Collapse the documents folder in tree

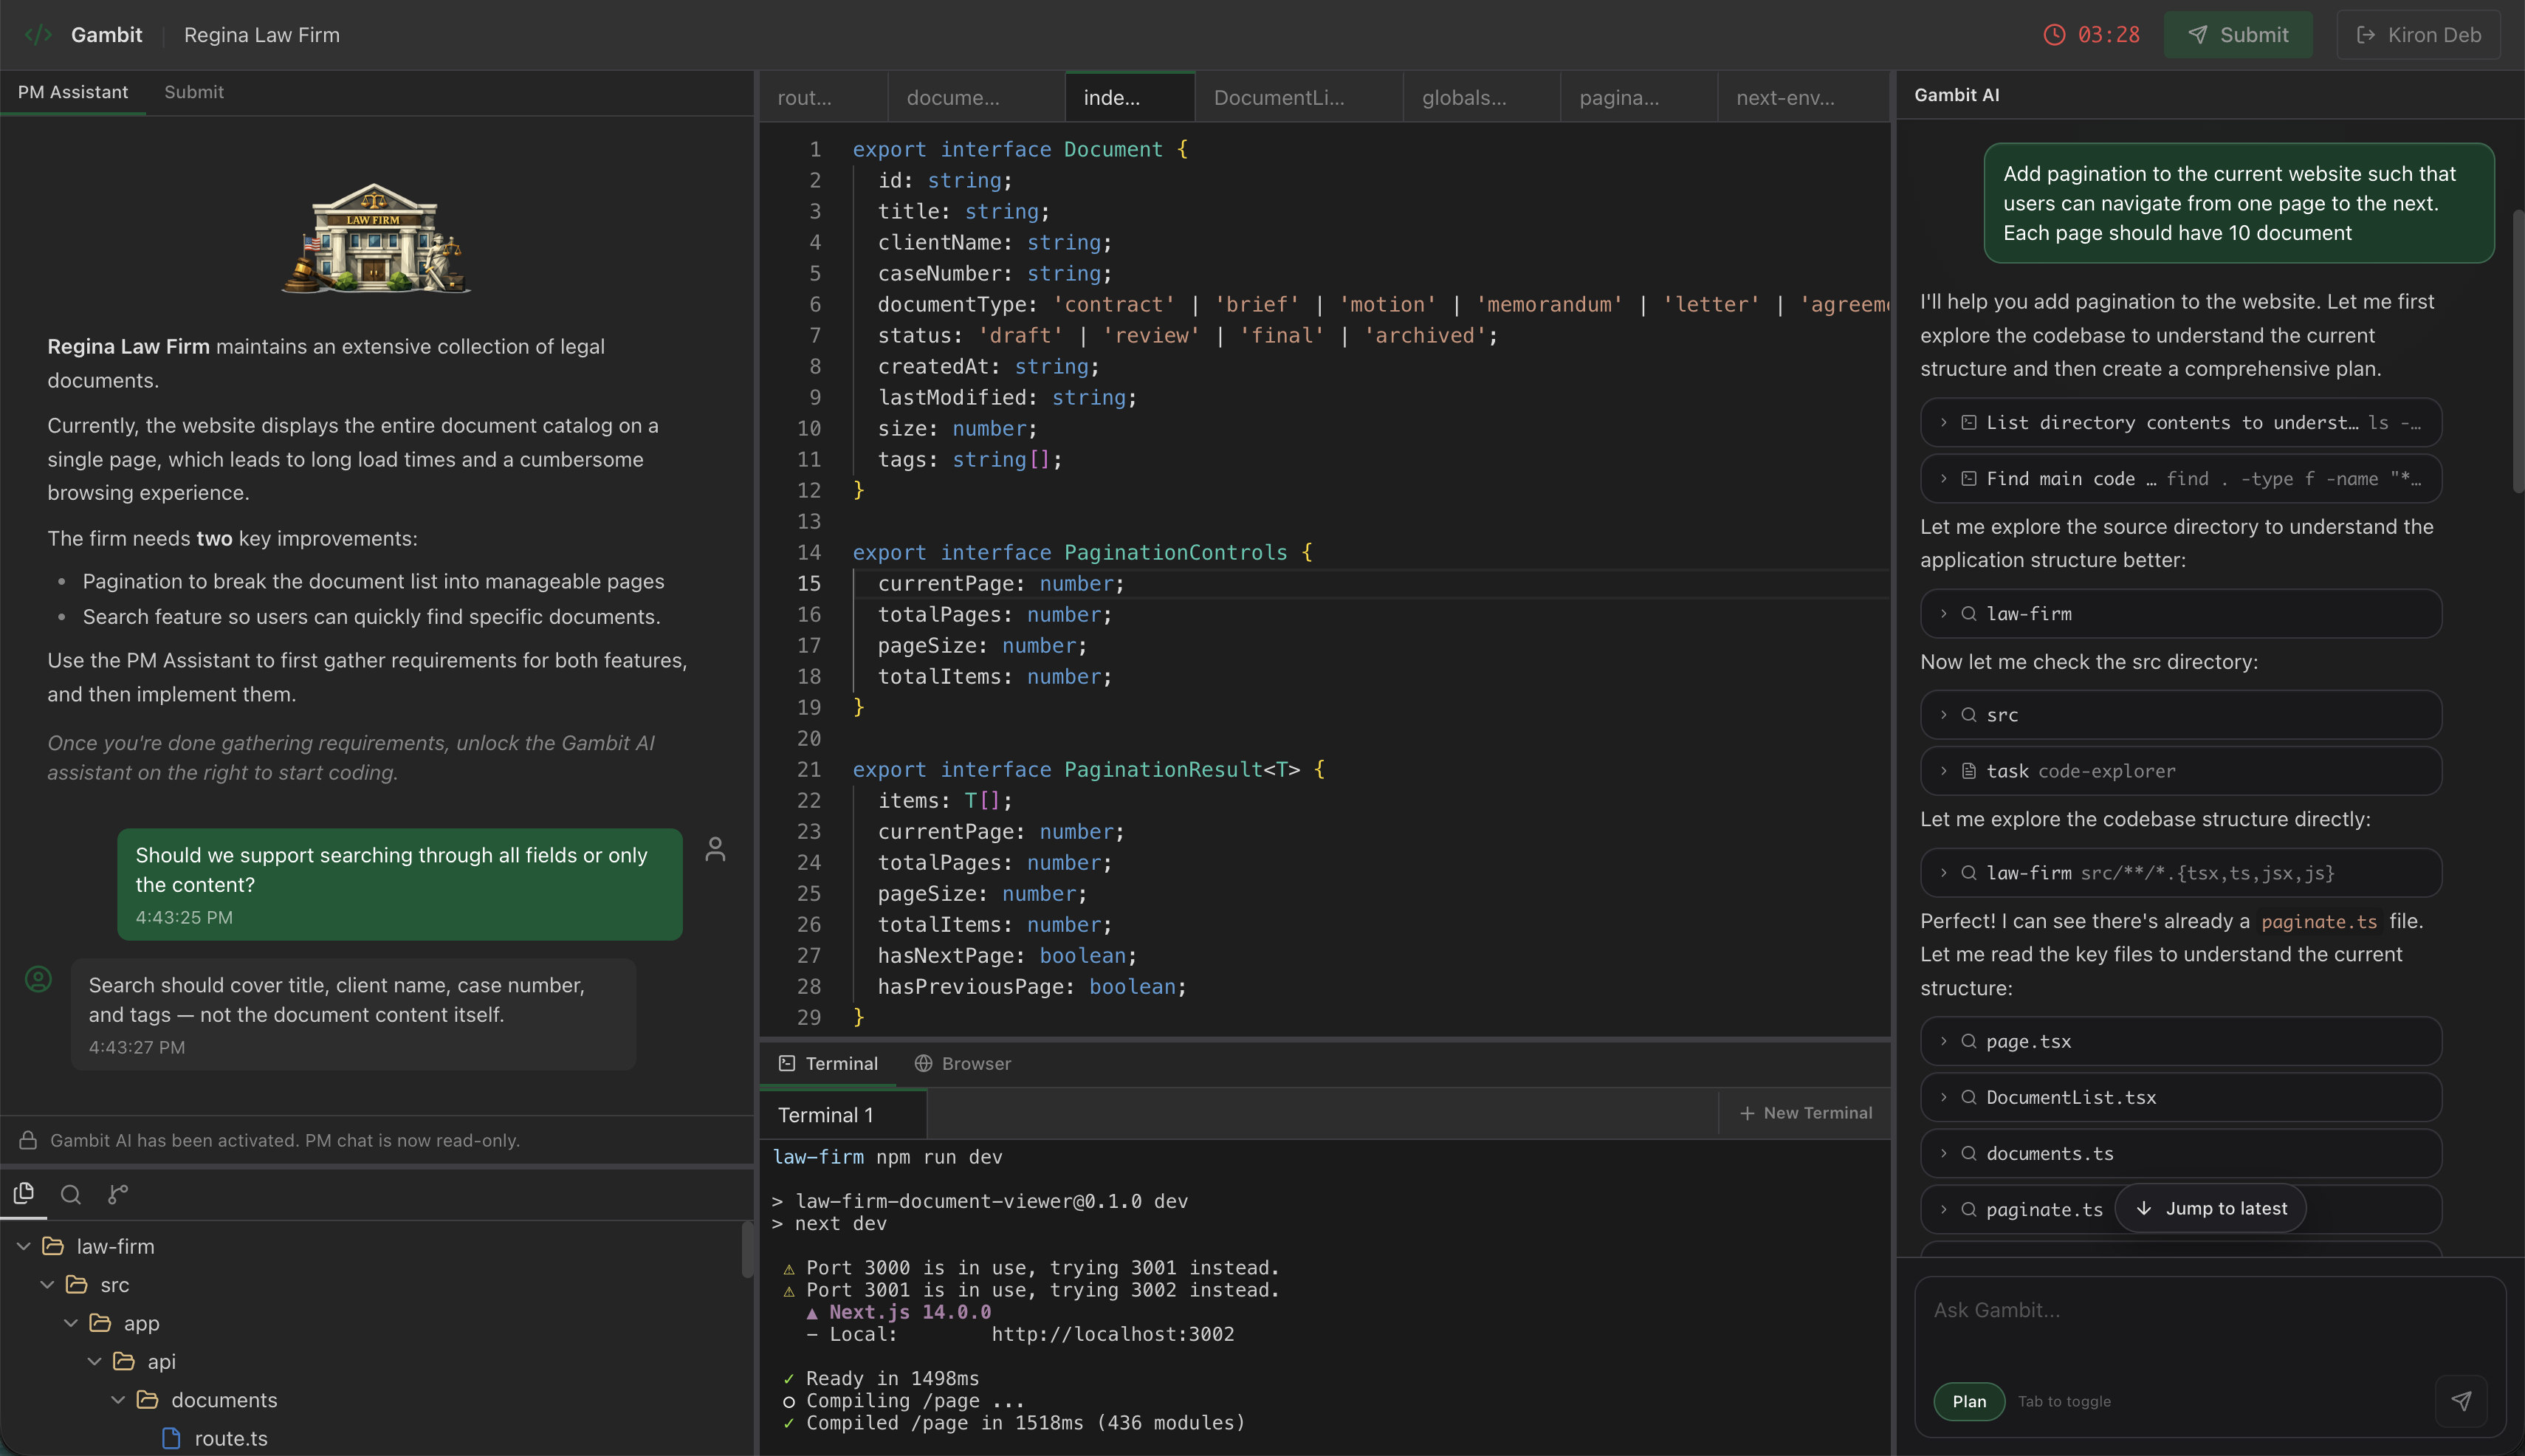(x=118, y=1400)
